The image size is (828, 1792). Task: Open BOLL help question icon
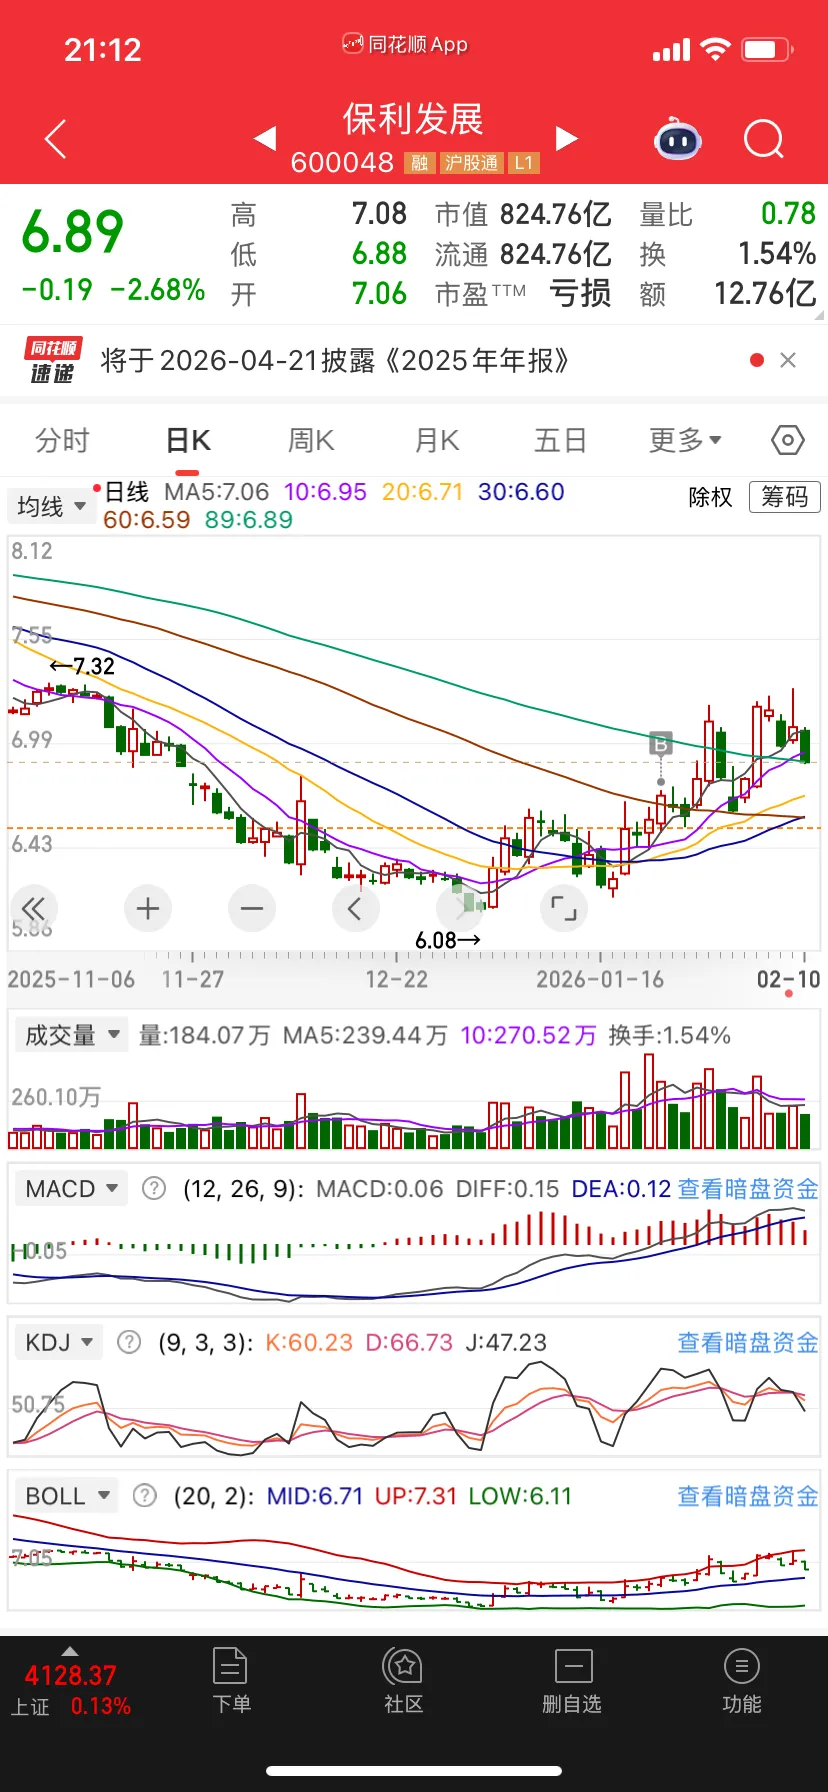tap(145, 1496)
